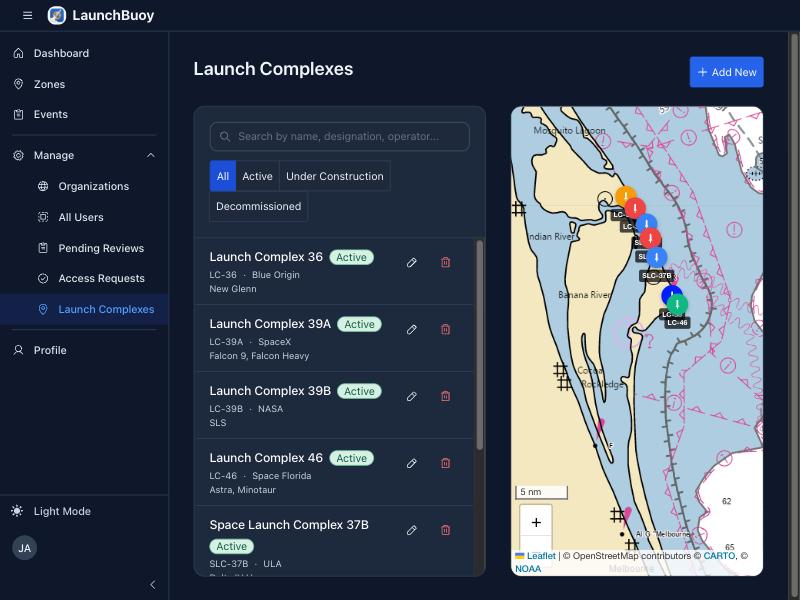This screenshot has height=600, width=800.
Task: Select the Decommissioned filter tab
Action: 259,206
